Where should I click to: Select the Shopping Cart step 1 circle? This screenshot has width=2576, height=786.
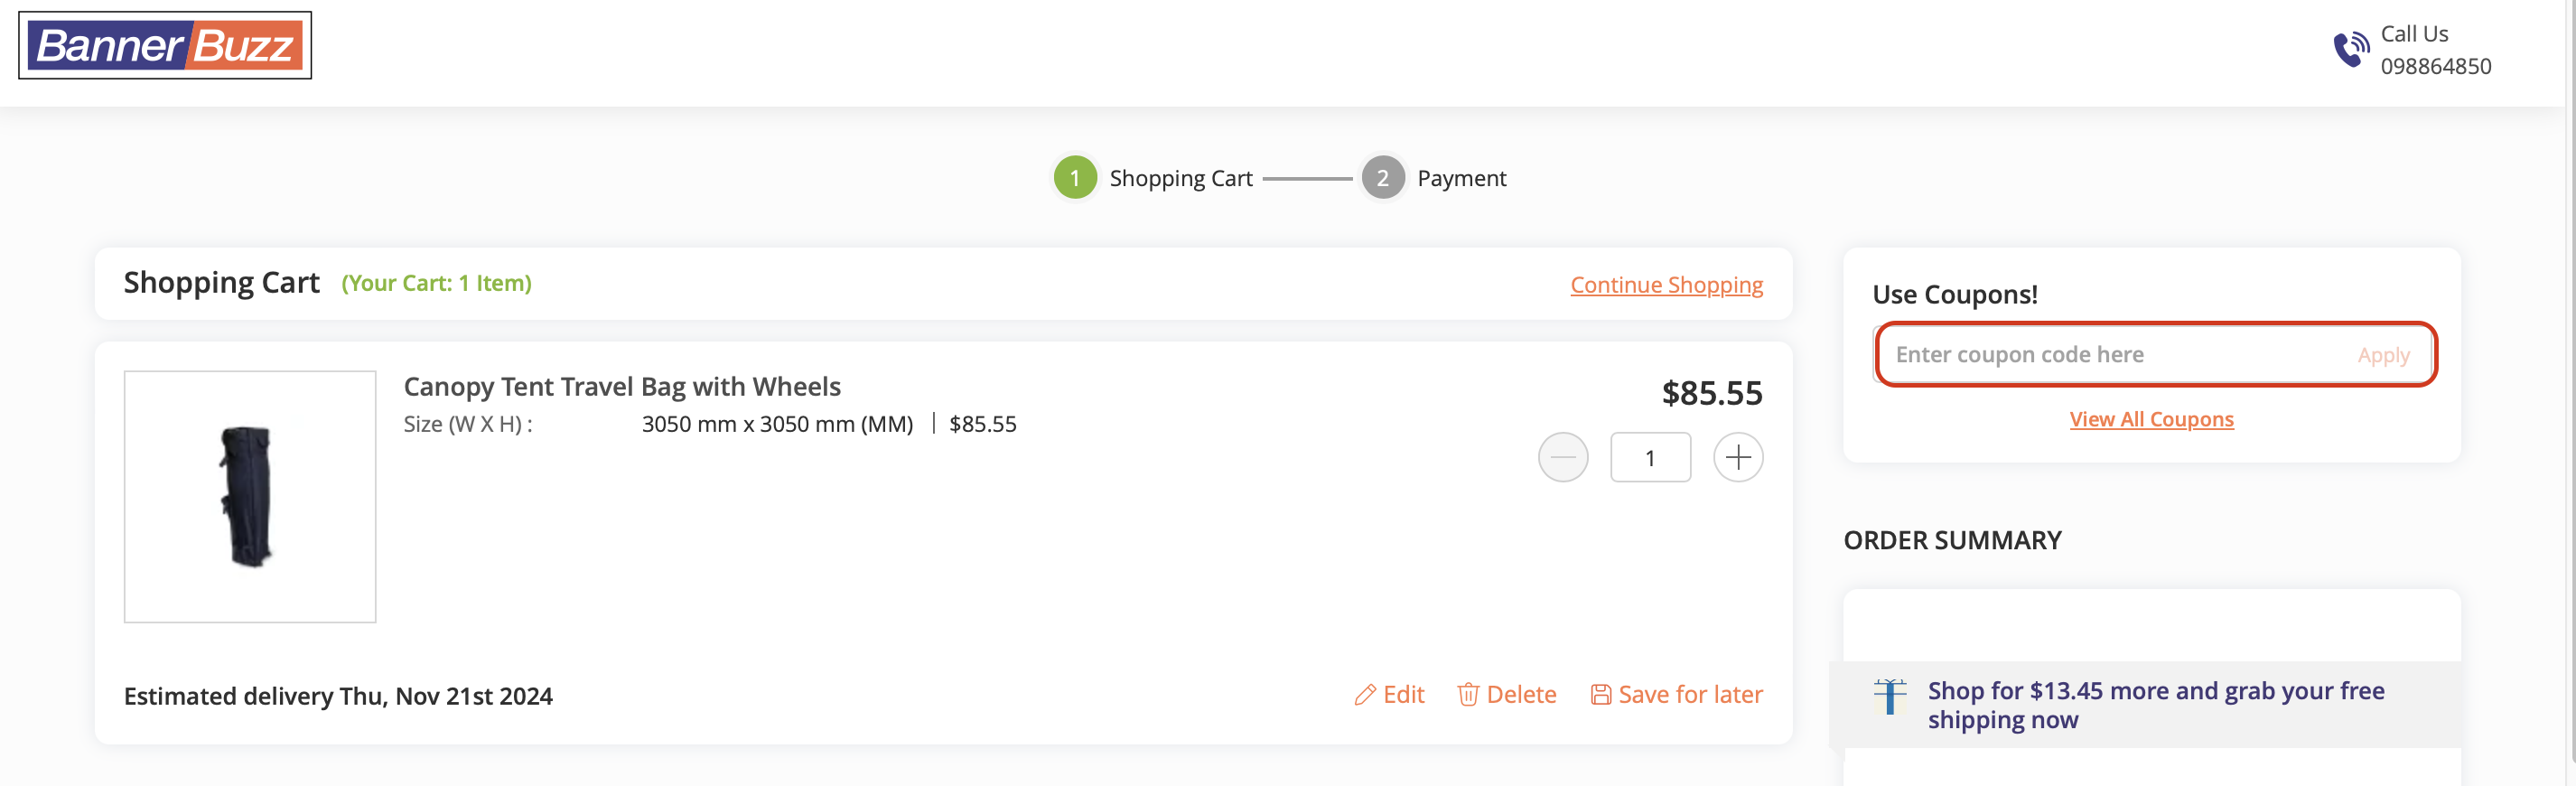[1075, 178]
